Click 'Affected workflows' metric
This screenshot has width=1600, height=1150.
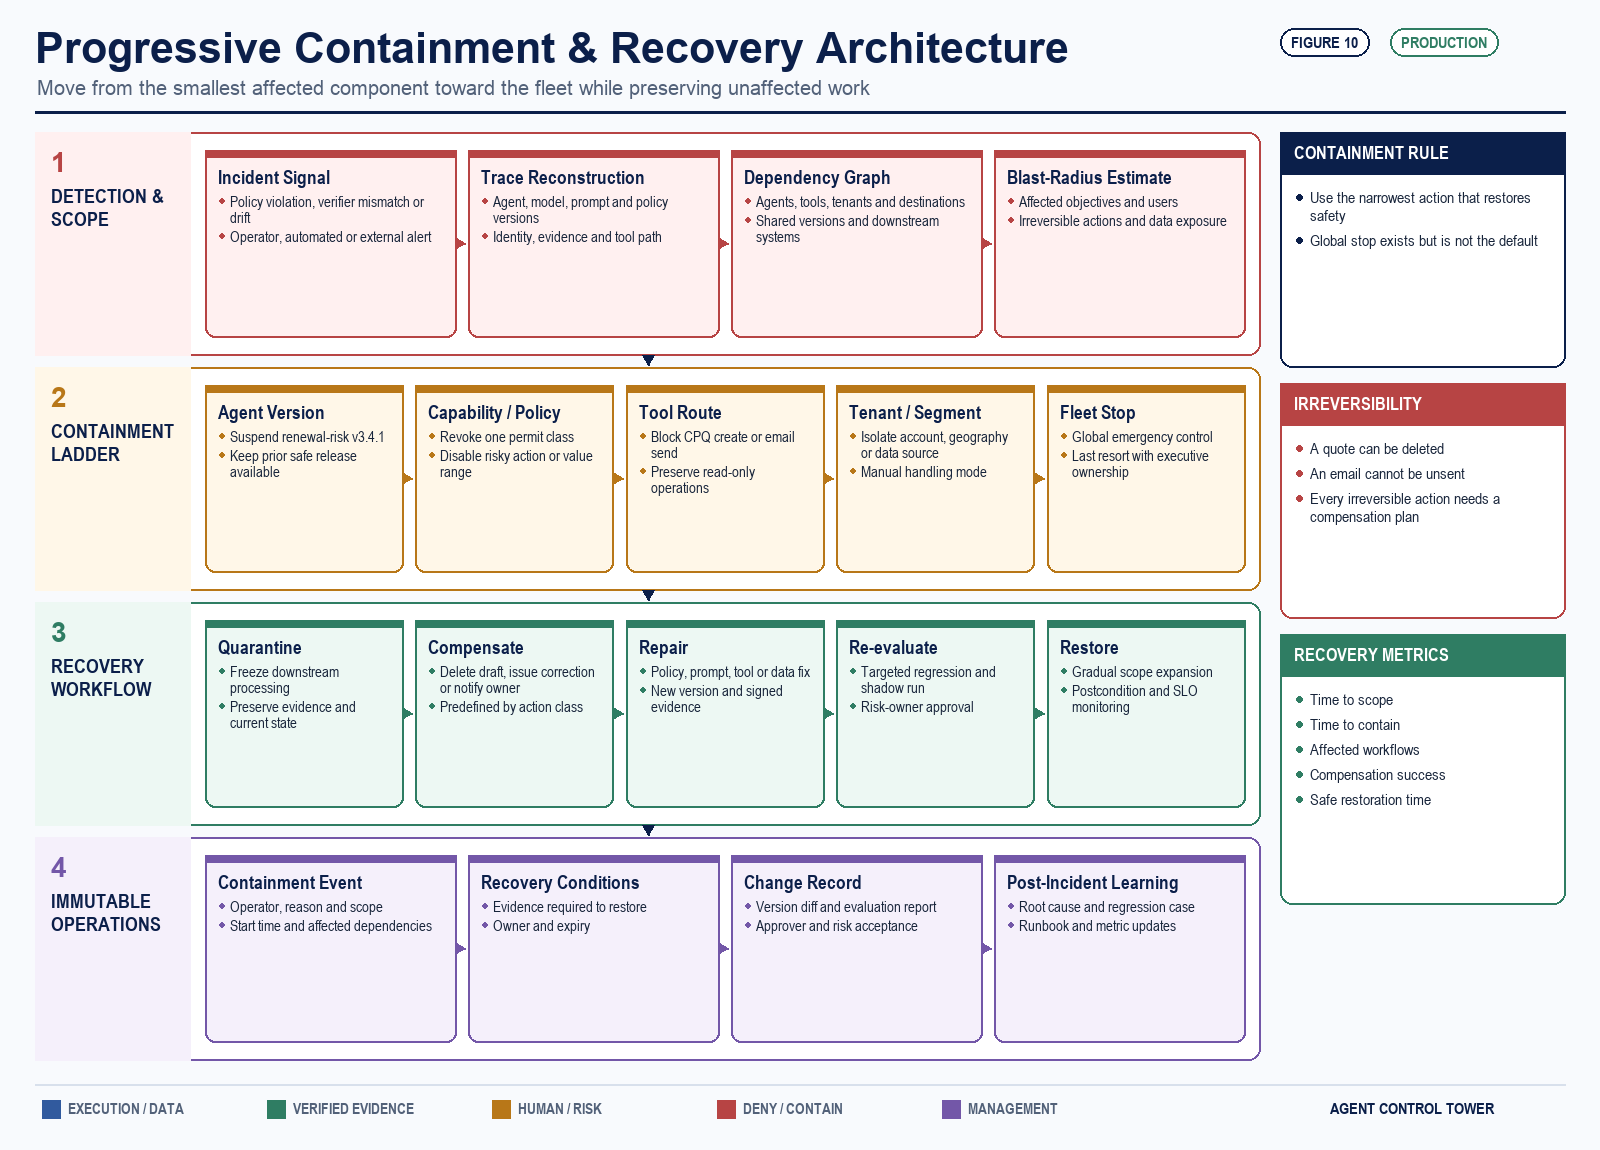(1364, 750)
